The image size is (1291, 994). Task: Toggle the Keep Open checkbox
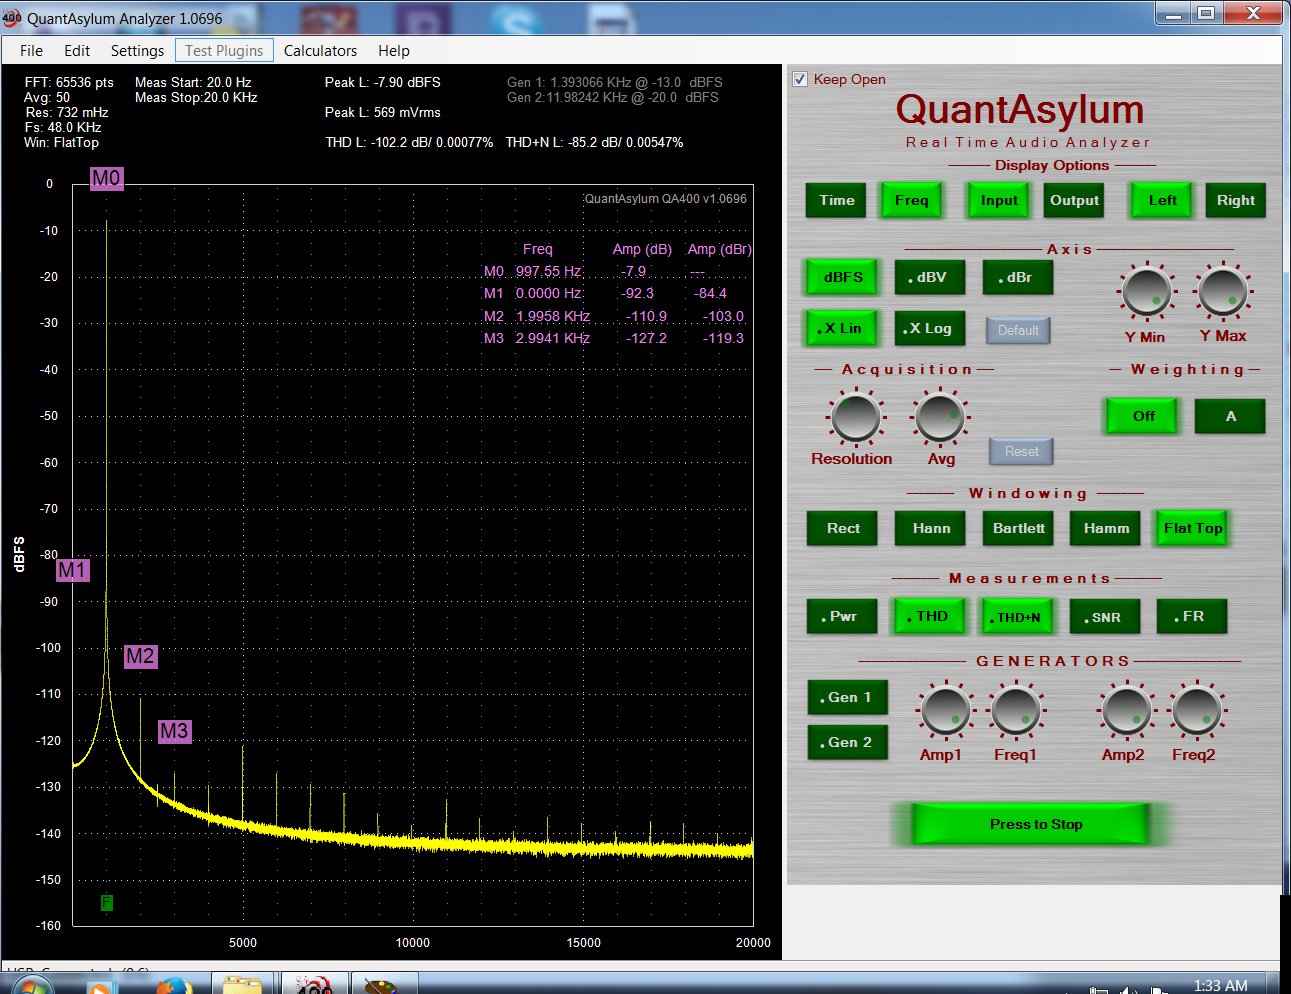(800, 79)
